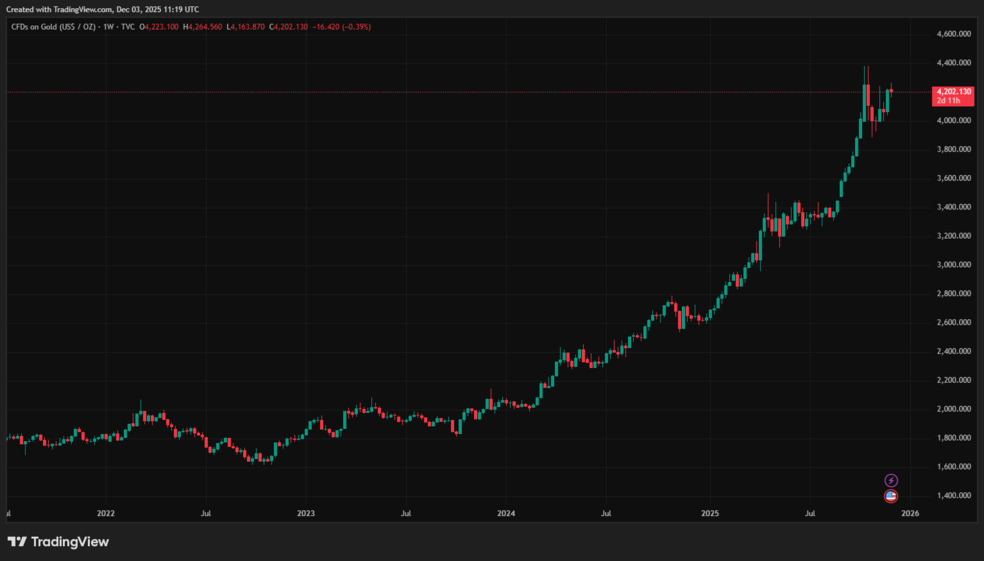The image size is (984, 561).
Task: Click the US flag economic event icon
Action: (891, 496)
